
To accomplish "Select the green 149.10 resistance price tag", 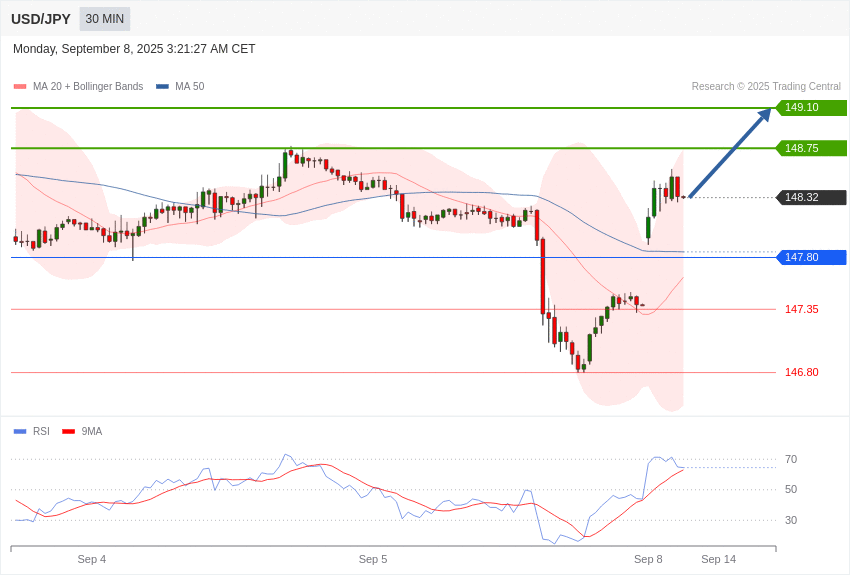I will 811,108.
